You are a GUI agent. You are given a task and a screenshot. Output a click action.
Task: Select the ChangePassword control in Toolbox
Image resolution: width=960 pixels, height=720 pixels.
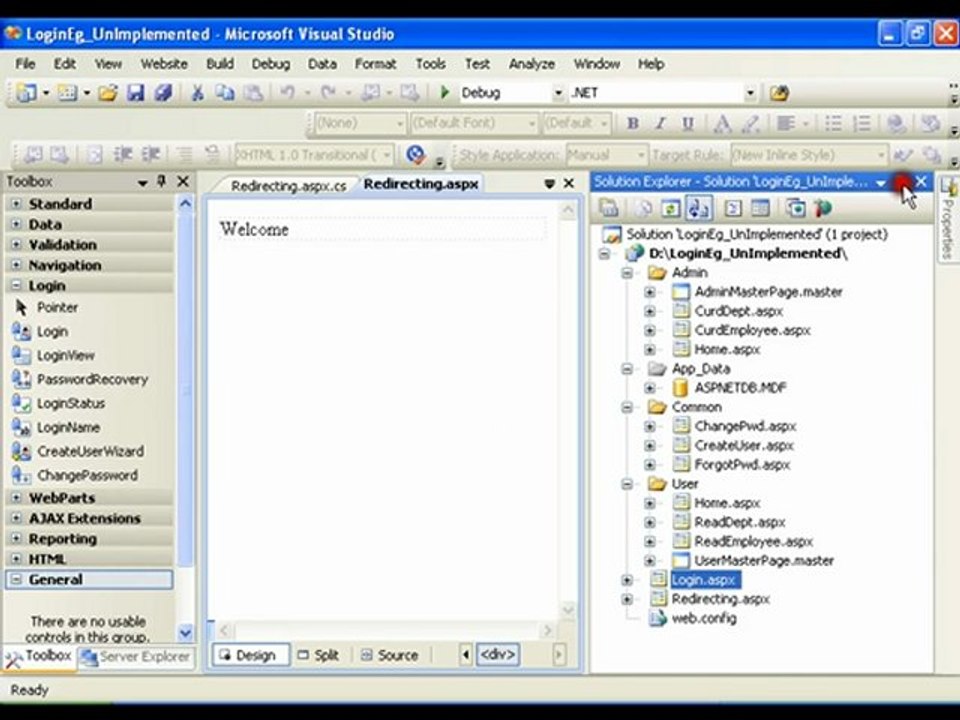[89, 475]
